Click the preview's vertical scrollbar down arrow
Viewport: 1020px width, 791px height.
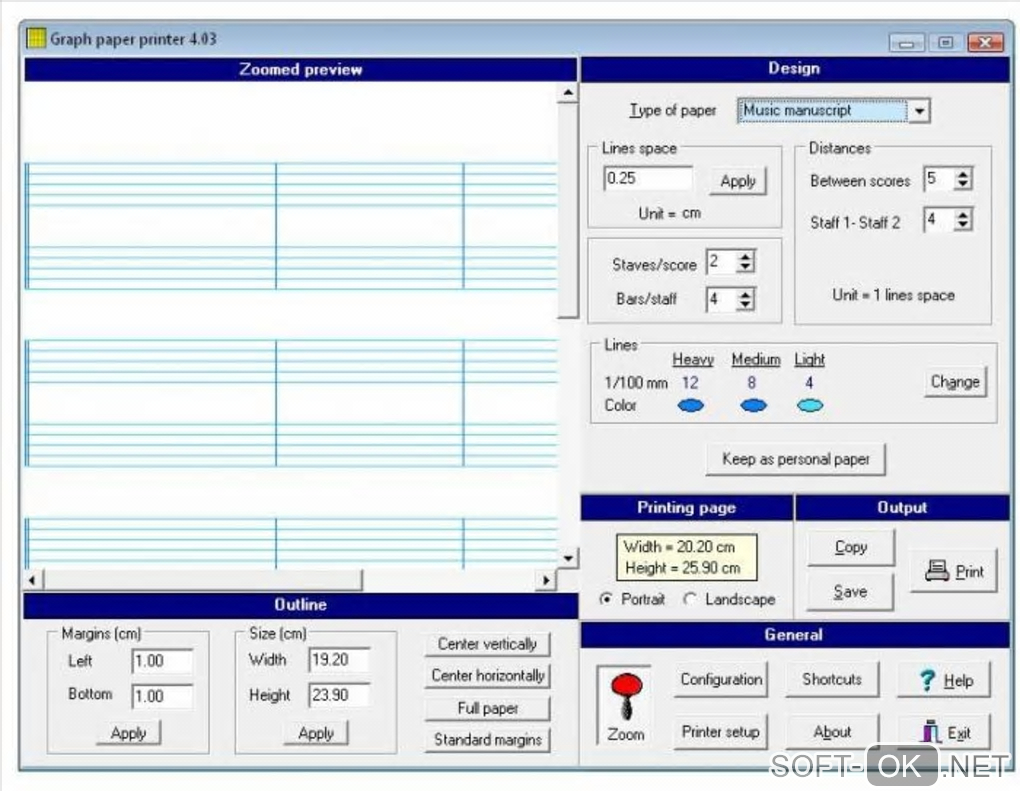[568, 557]
